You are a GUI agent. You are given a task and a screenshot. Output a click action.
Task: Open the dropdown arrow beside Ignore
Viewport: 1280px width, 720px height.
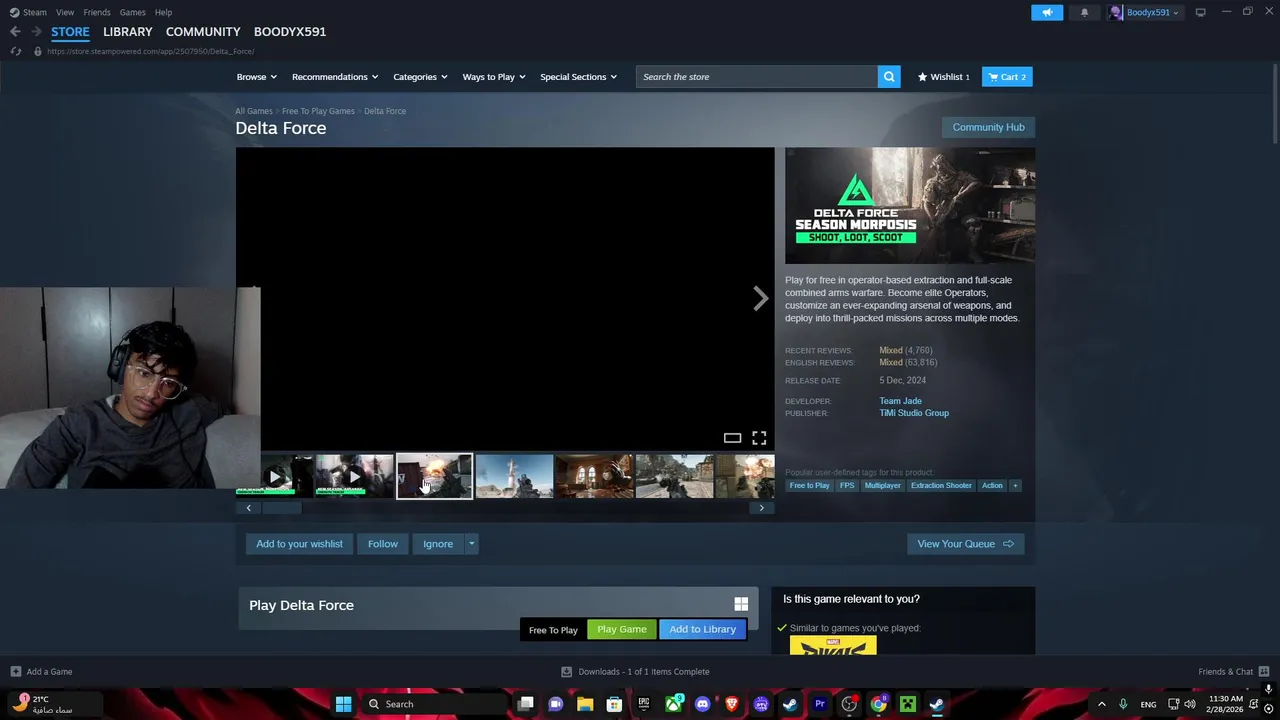[x=471, y=544]
